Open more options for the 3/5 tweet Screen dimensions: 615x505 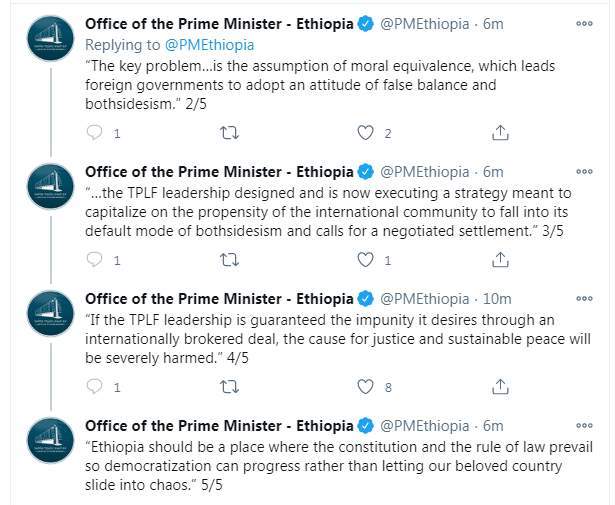tap(582, 172)
